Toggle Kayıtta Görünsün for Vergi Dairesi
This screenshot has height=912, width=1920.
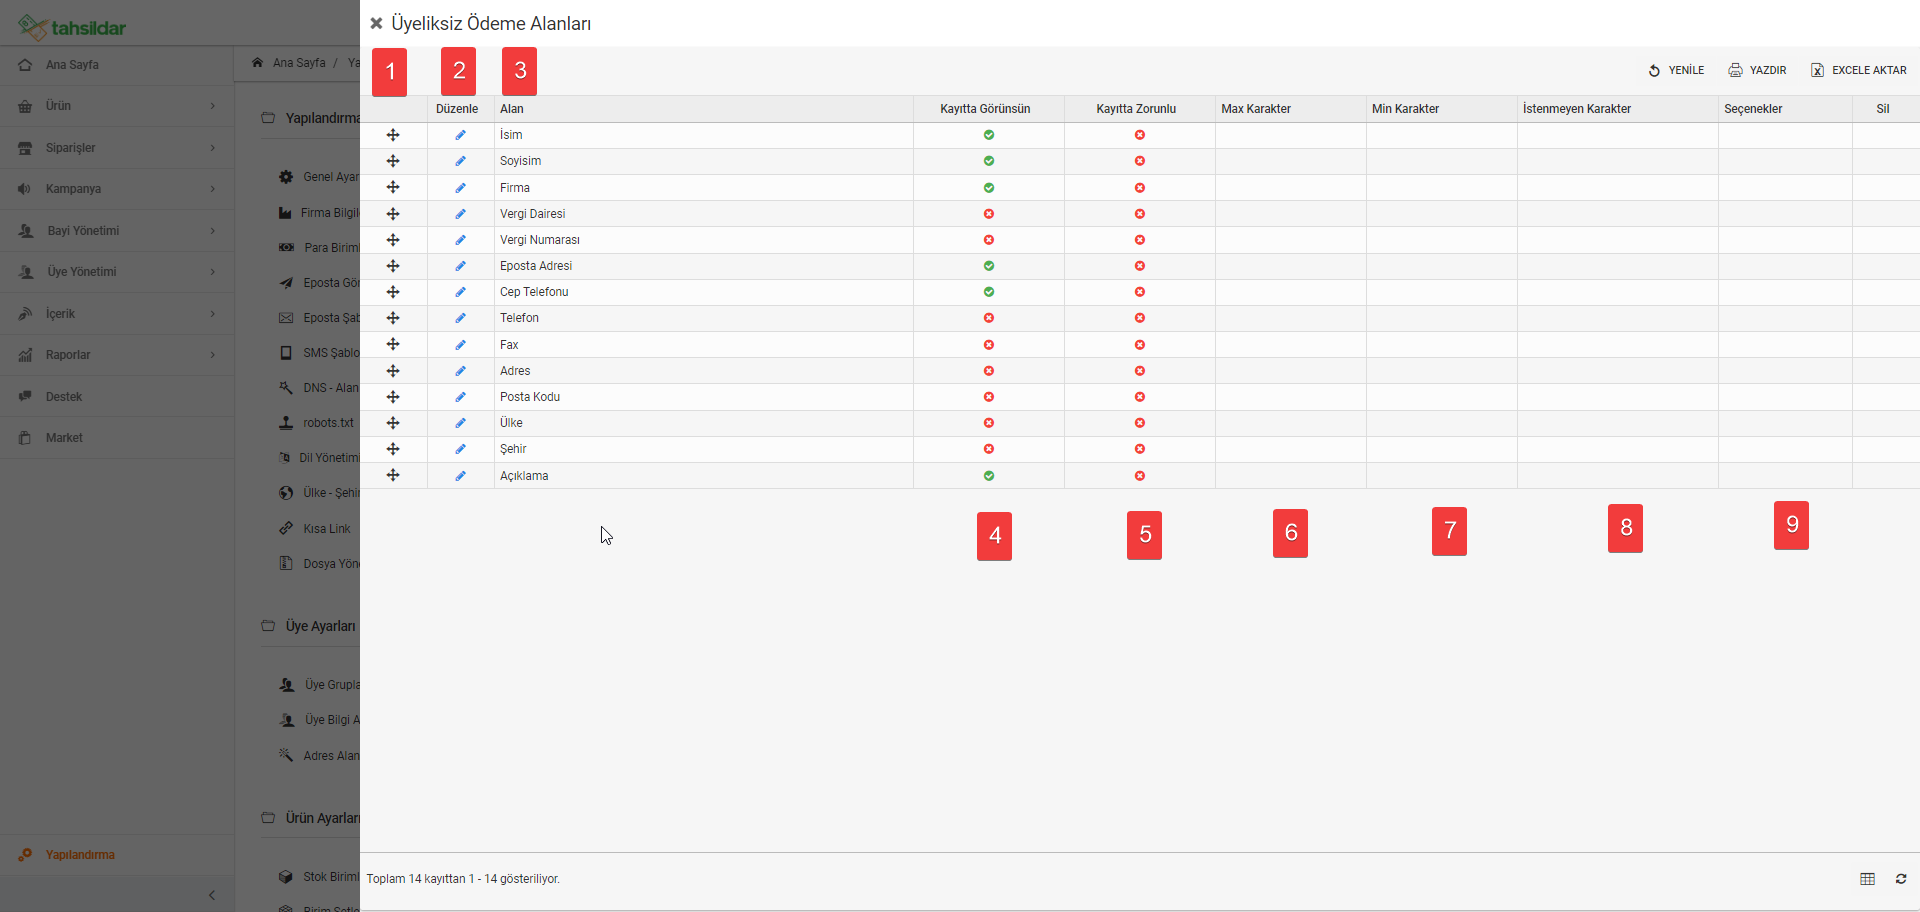tap(989, 214)
